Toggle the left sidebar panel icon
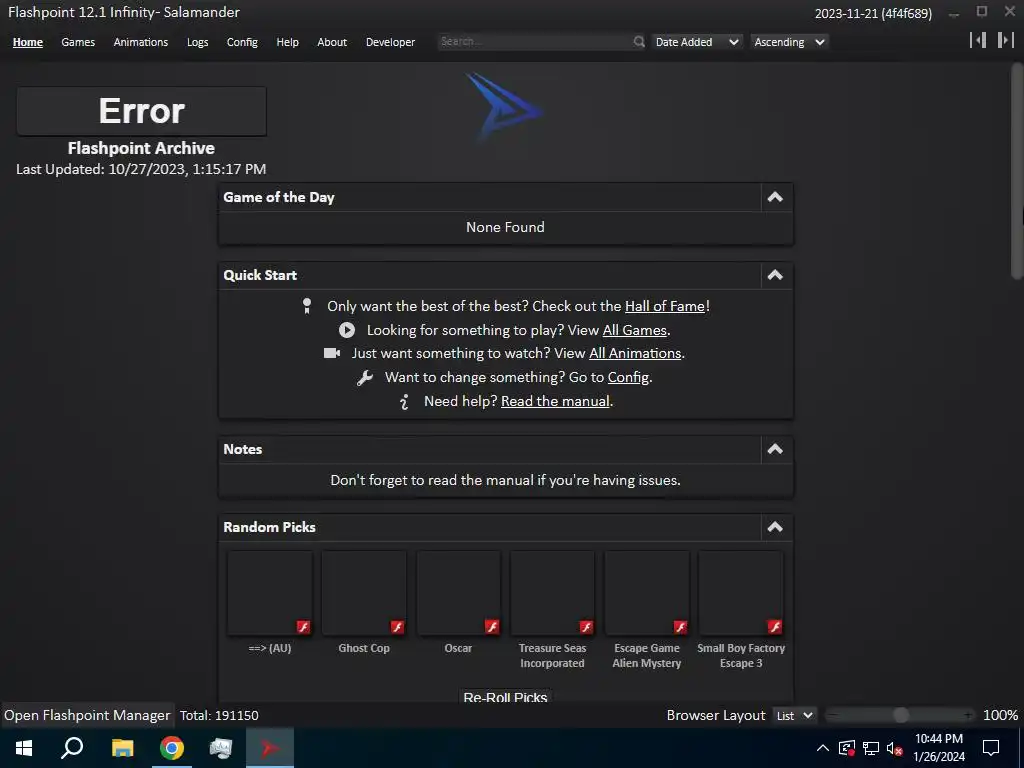The width and height of the screenshot is (1024, 768). point(978,40)
